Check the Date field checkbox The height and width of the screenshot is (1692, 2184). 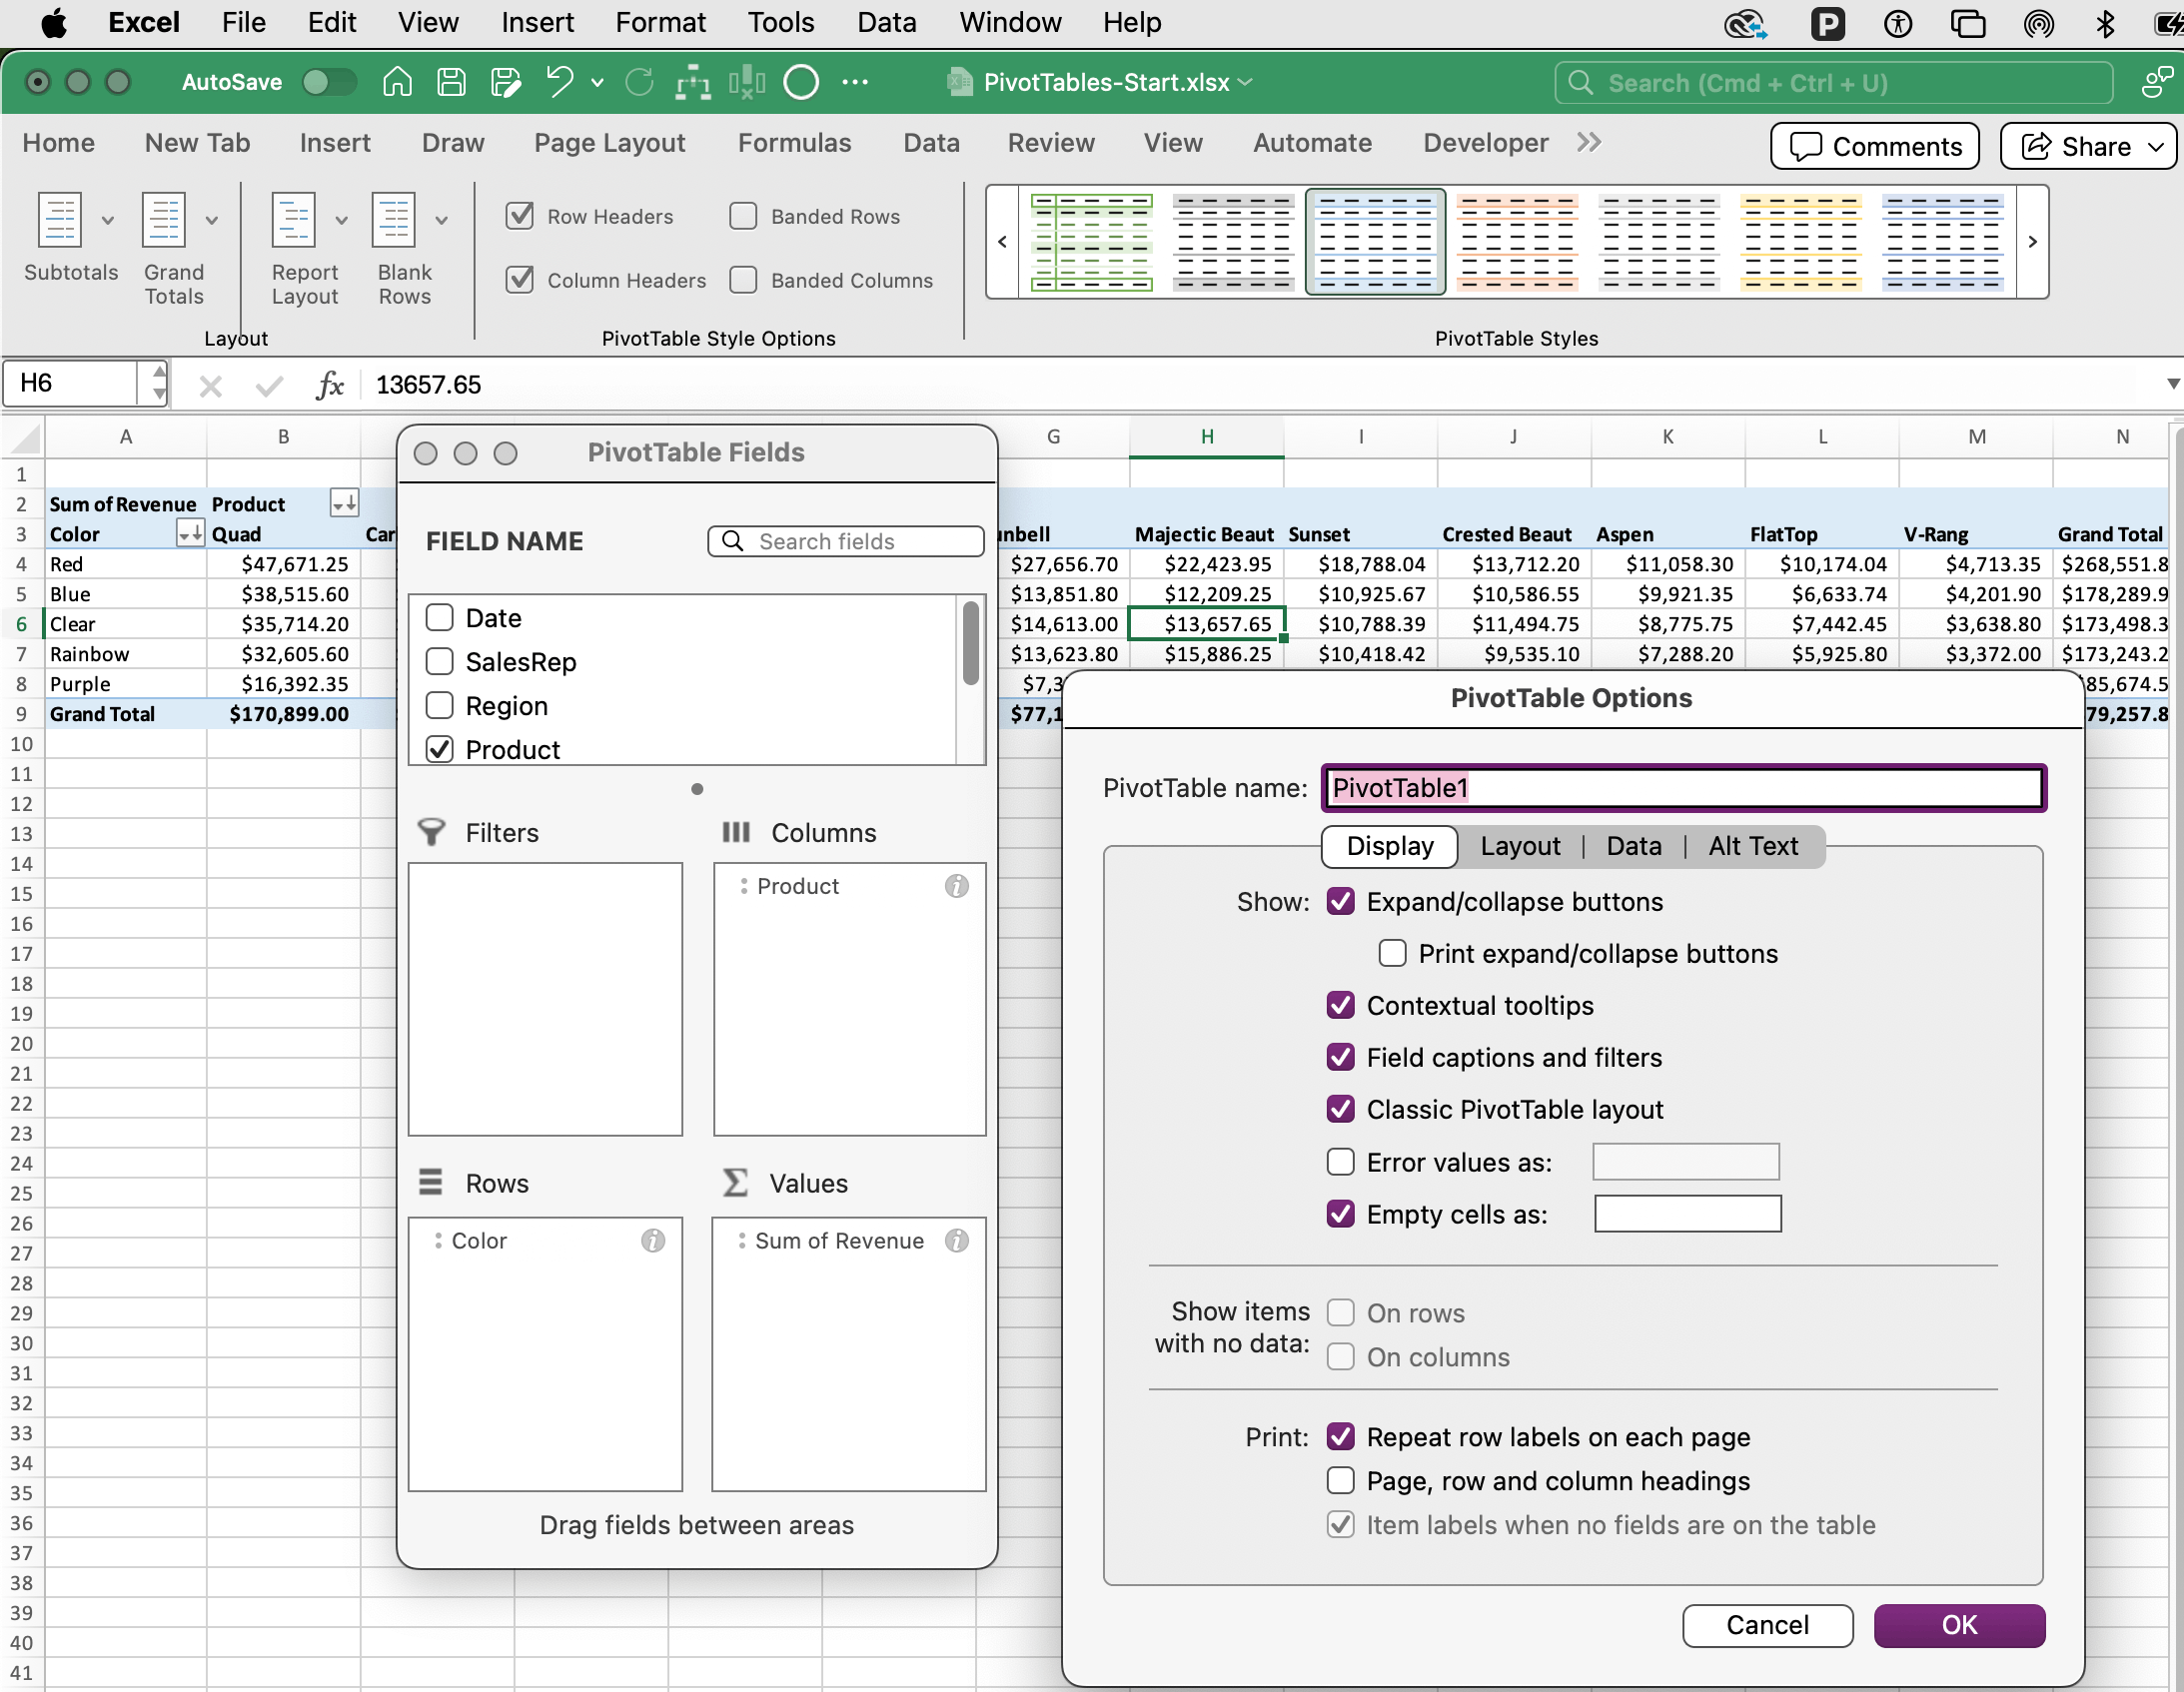(440, 618)
